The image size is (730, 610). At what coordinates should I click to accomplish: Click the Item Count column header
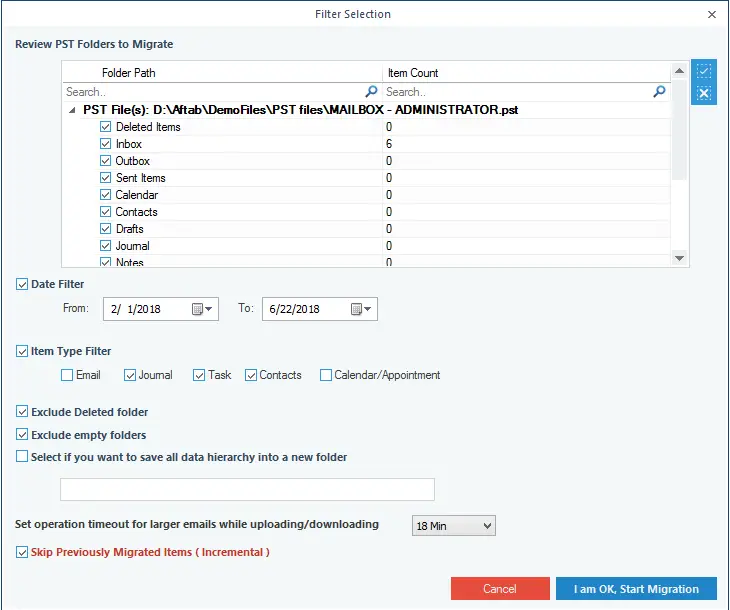526,73
